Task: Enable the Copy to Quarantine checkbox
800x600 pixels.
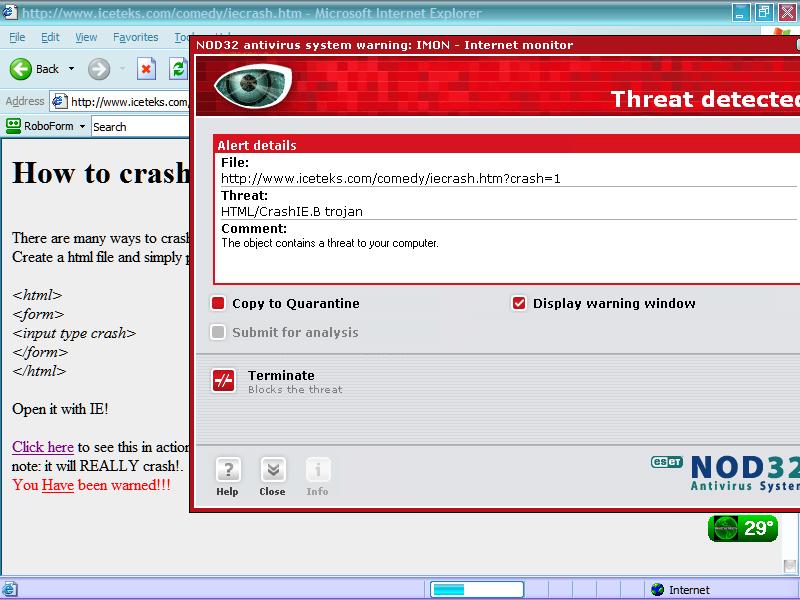Action: (218, 304)
